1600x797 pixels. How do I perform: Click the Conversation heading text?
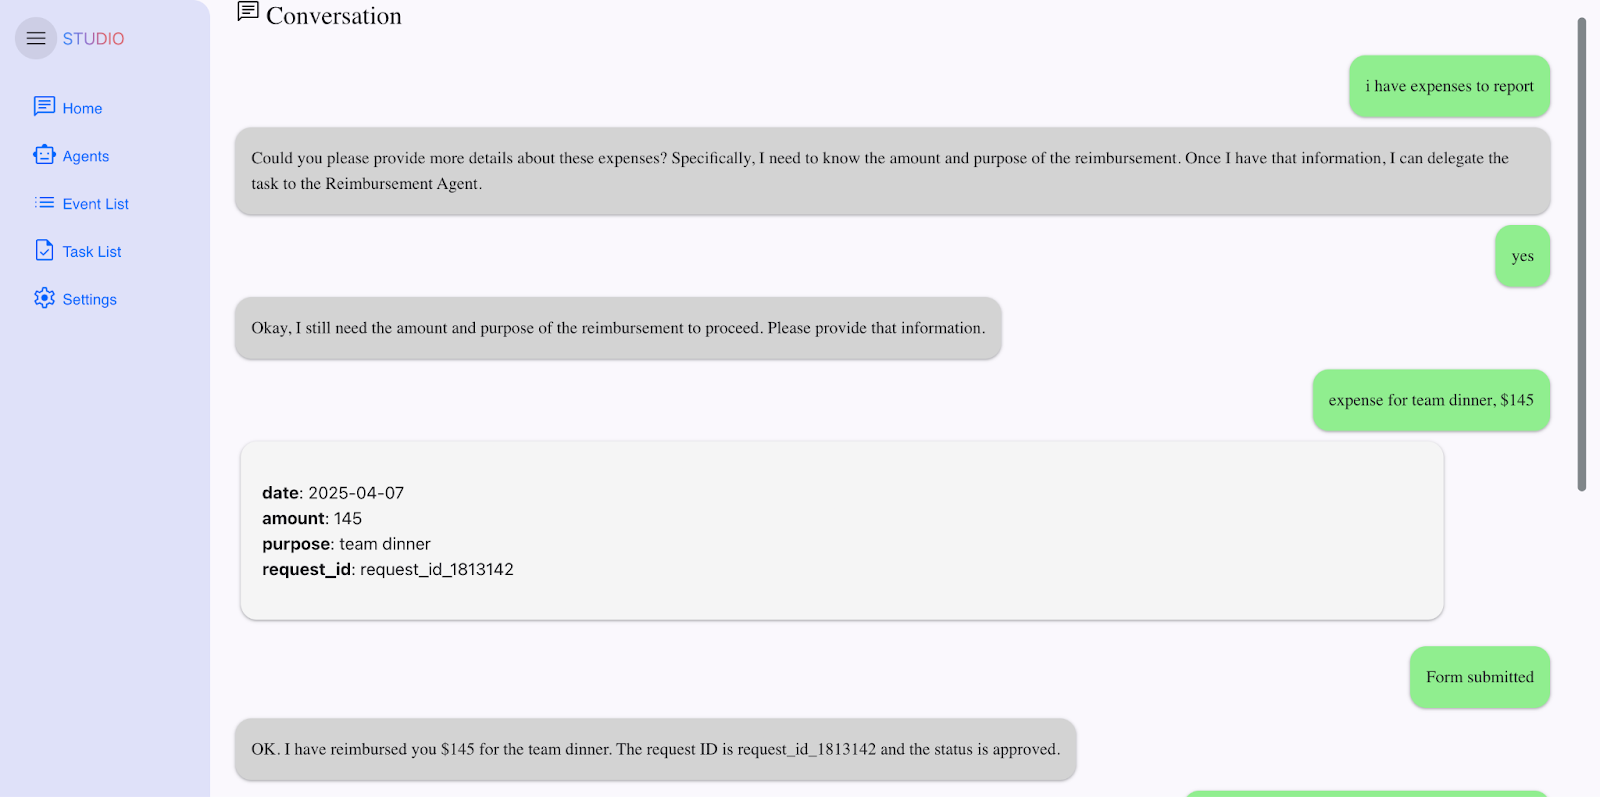[x=334, y=16]
